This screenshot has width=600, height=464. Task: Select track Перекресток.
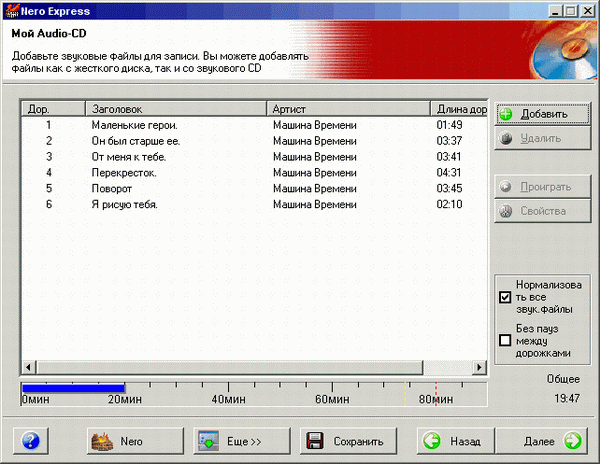pyautogui.click(x=124, y=173)
